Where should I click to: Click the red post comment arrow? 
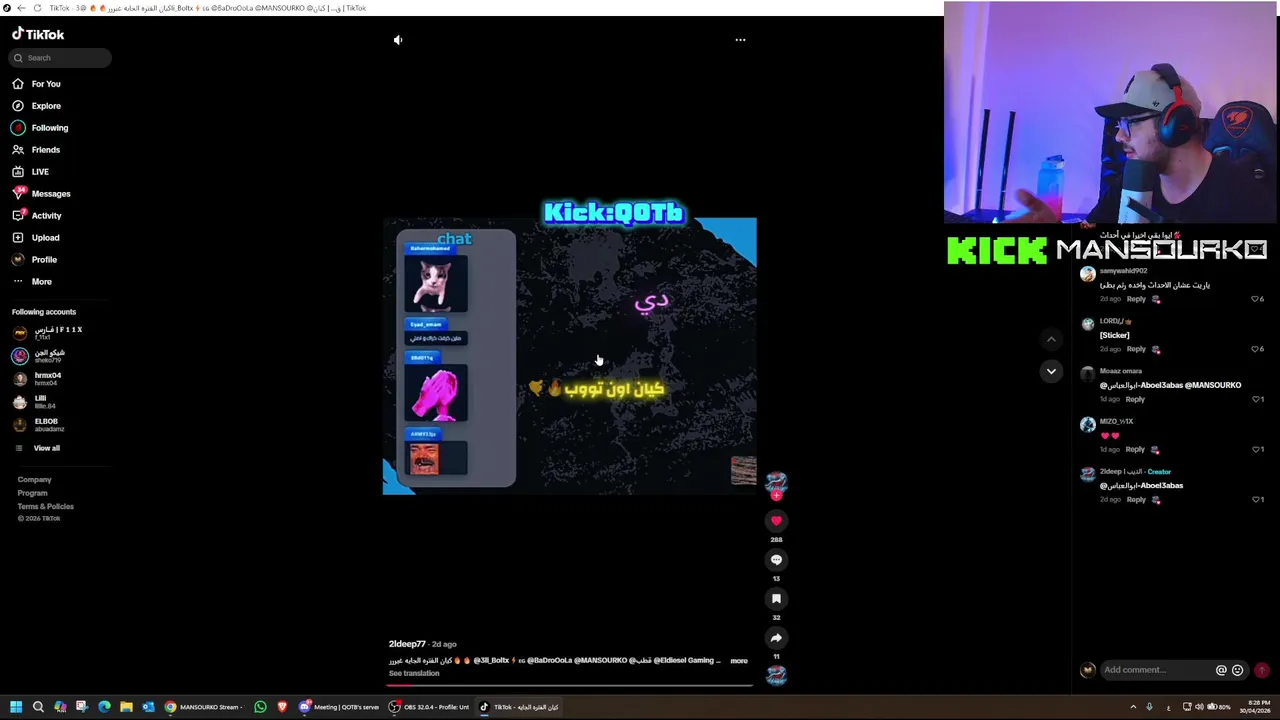point(1262,670)
